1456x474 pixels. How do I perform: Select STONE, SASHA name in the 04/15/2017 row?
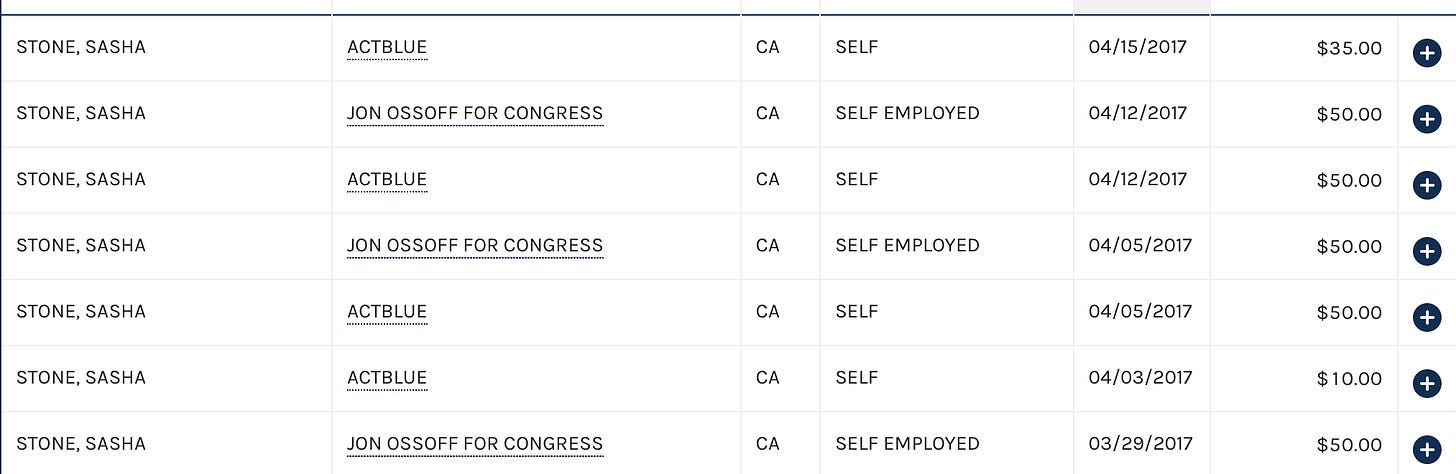click(81, 47)
